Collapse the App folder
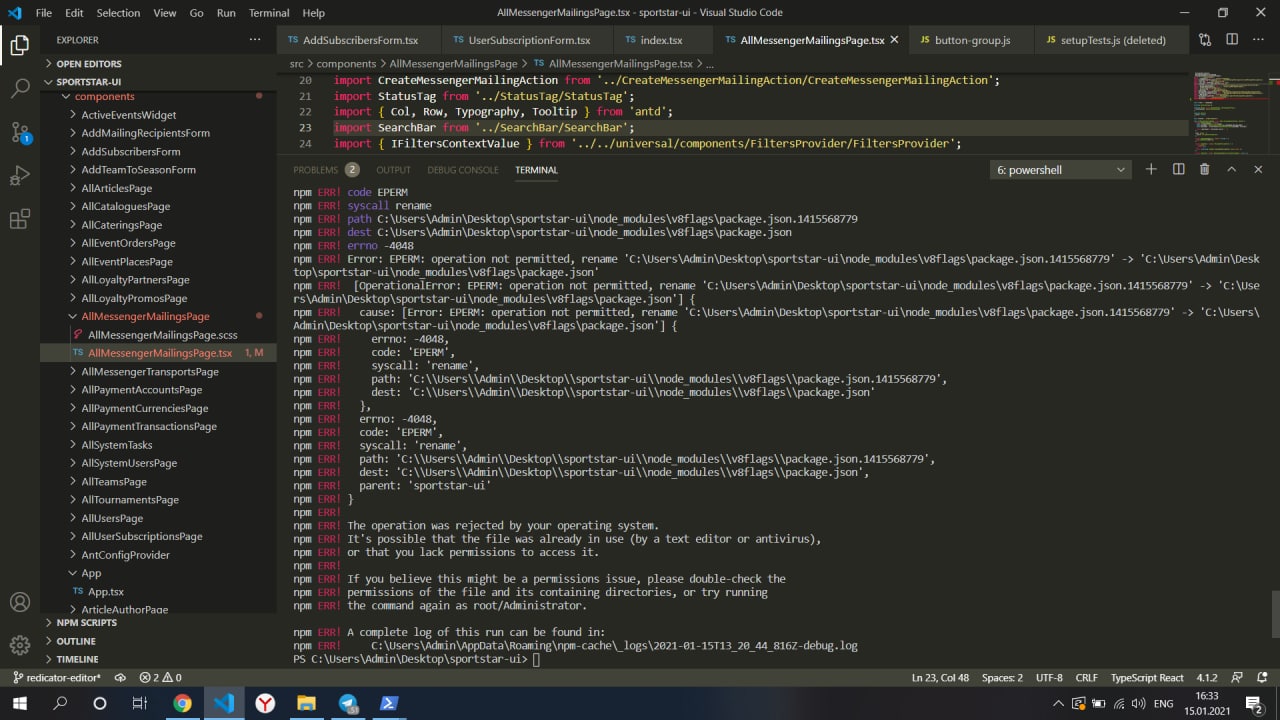The height and width of the screenshot is (720, 1280). tap(158, 573)
